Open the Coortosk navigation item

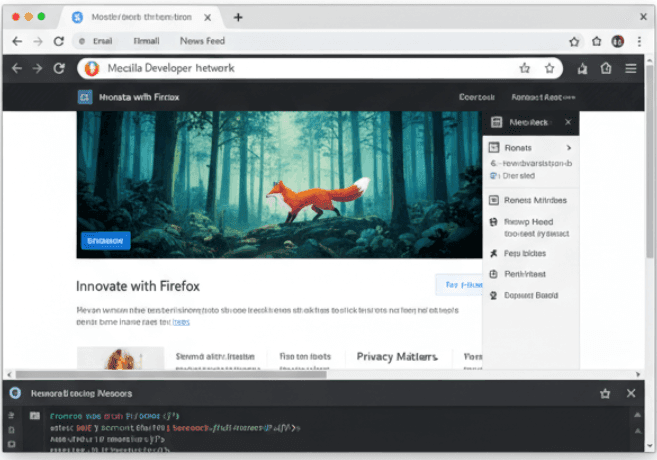pyautogui.click(x=477, y=97)
